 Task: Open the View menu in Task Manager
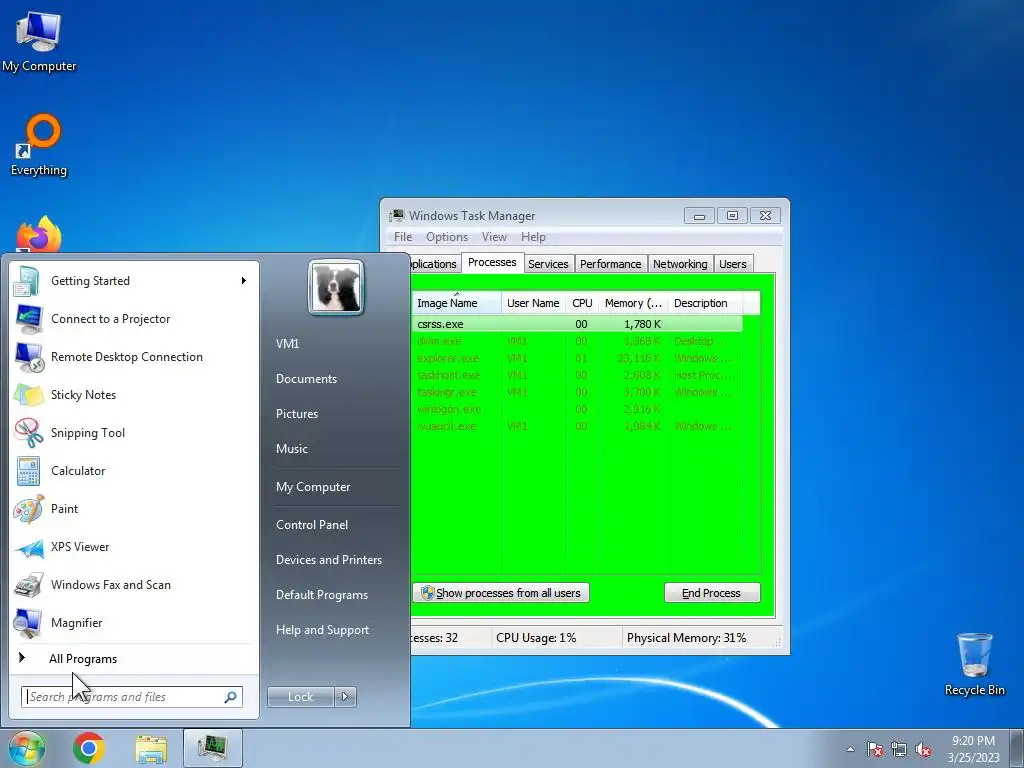(494, 237)
